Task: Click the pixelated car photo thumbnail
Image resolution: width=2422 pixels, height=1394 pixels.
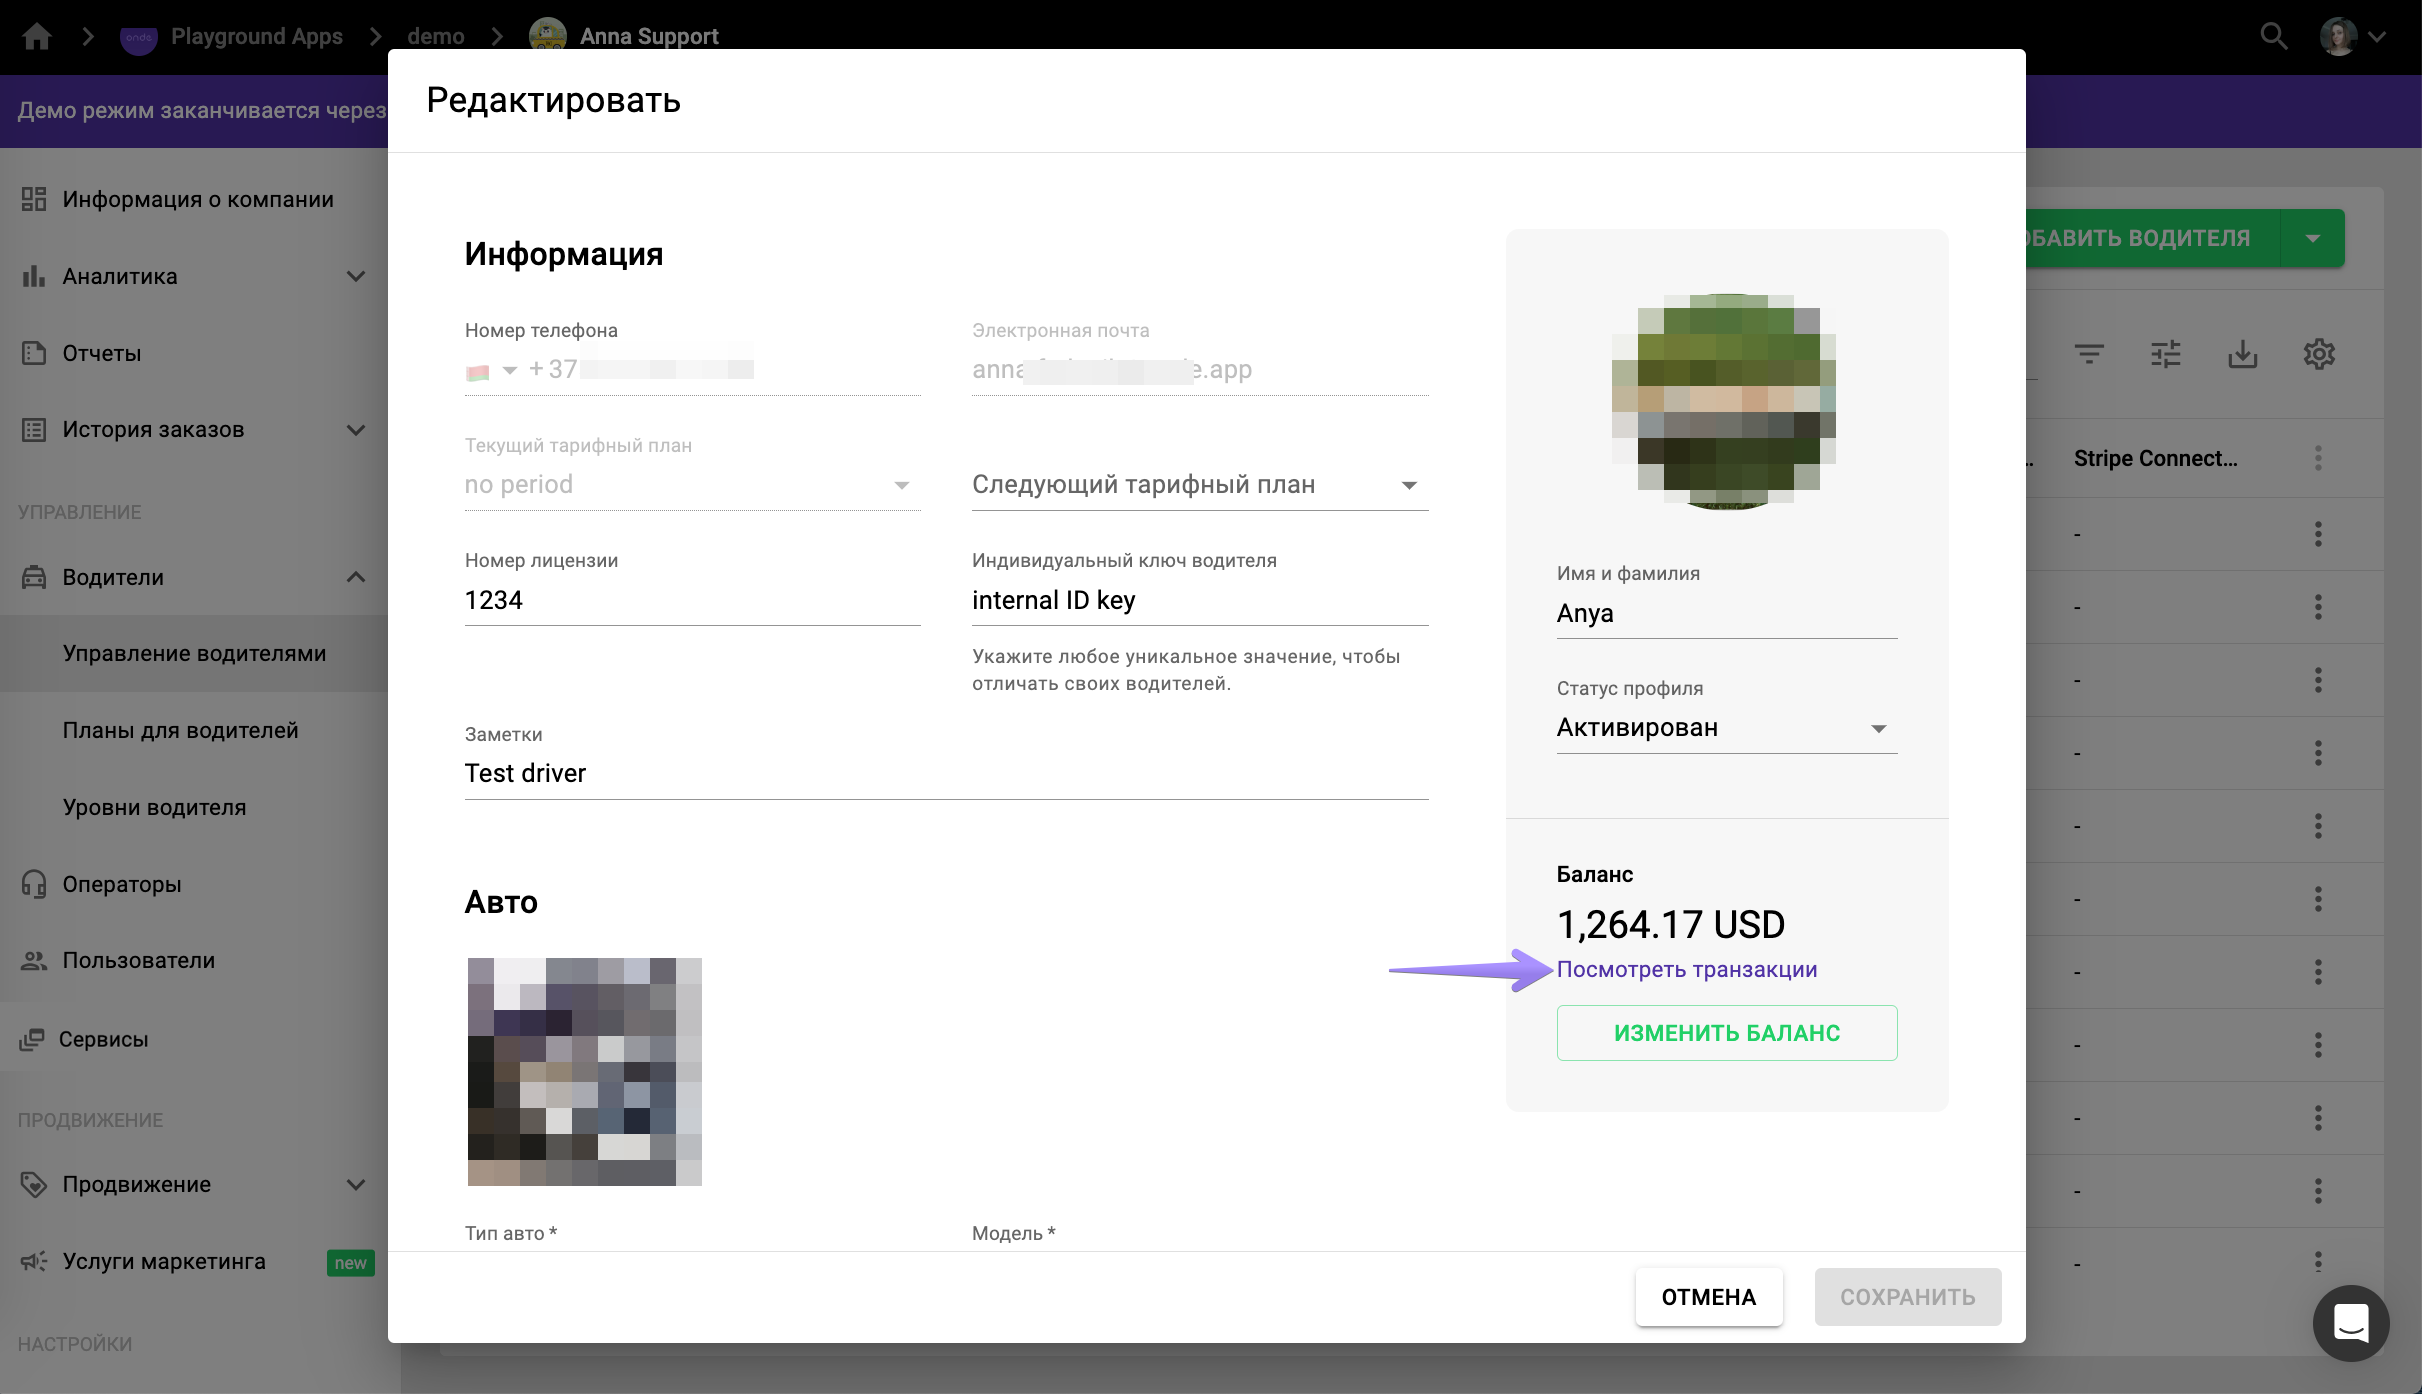Action: [x=584, y=1072]
